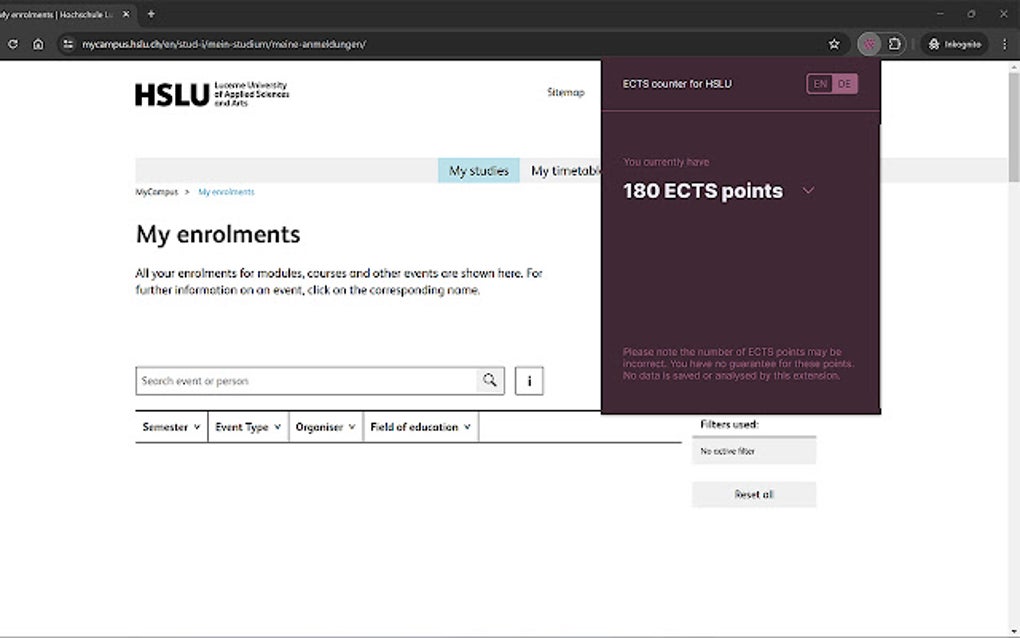The height and width of the screenshot is (638, 1020).
Task: Open the Event Type filter dropdown
Action: (x=246, y=426)
